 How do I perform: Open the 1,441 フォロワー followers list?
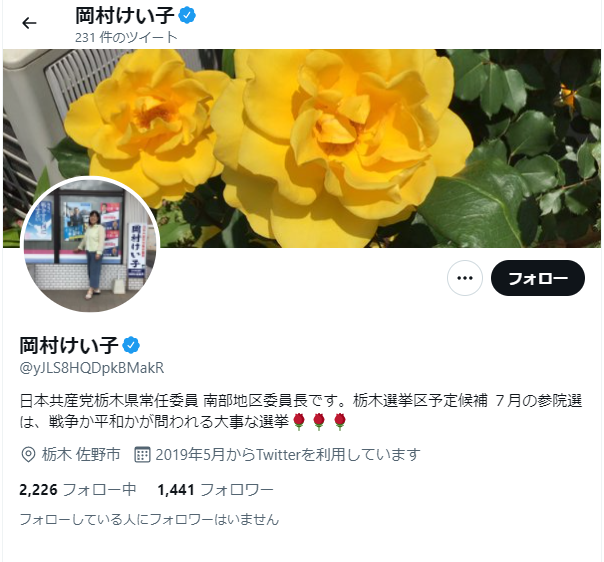tap(215, 490)
